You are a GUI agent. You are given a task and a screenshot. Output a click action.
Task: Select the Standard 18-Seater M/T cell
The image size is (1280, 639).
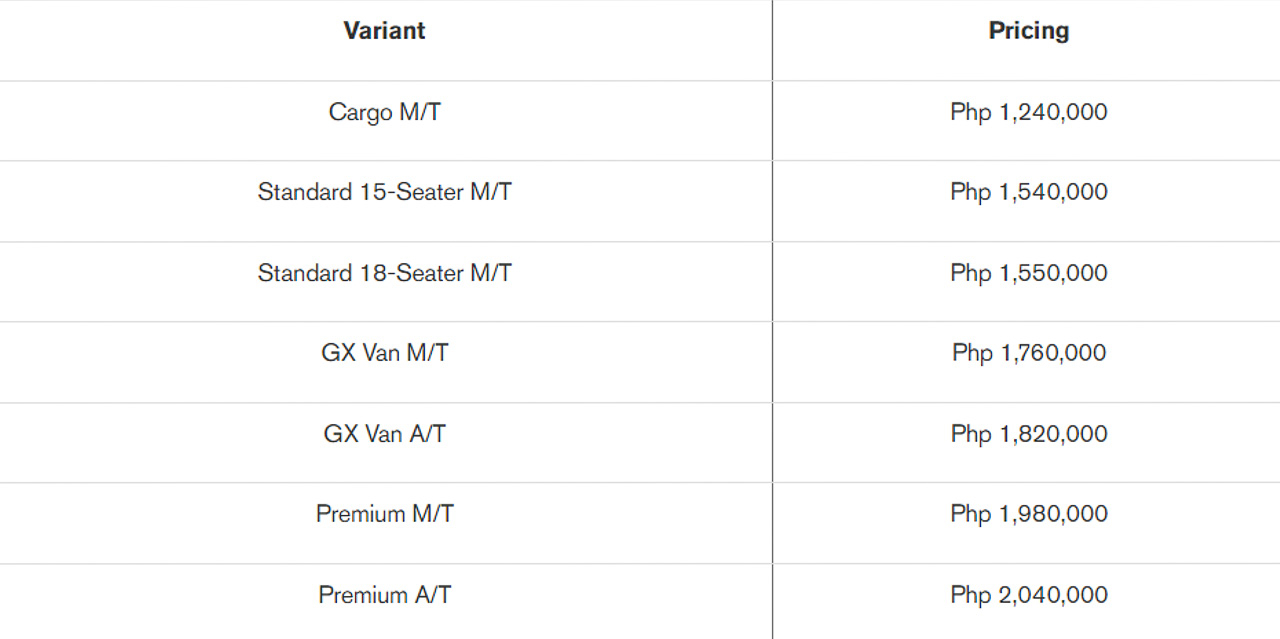click(384, 273)
